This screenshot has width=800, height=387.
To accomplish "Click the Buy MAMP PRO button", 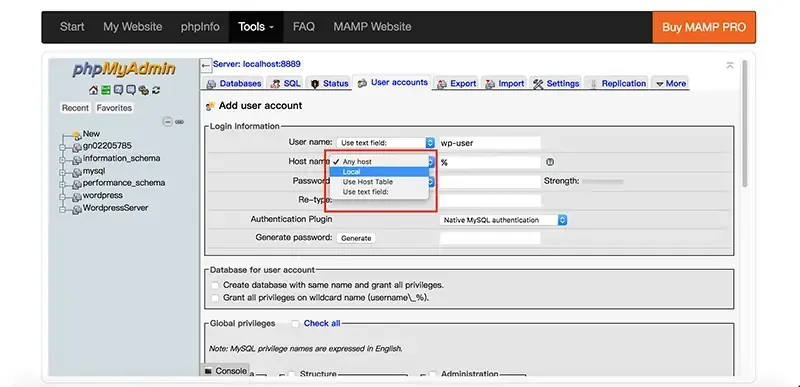I will point(704,27).
